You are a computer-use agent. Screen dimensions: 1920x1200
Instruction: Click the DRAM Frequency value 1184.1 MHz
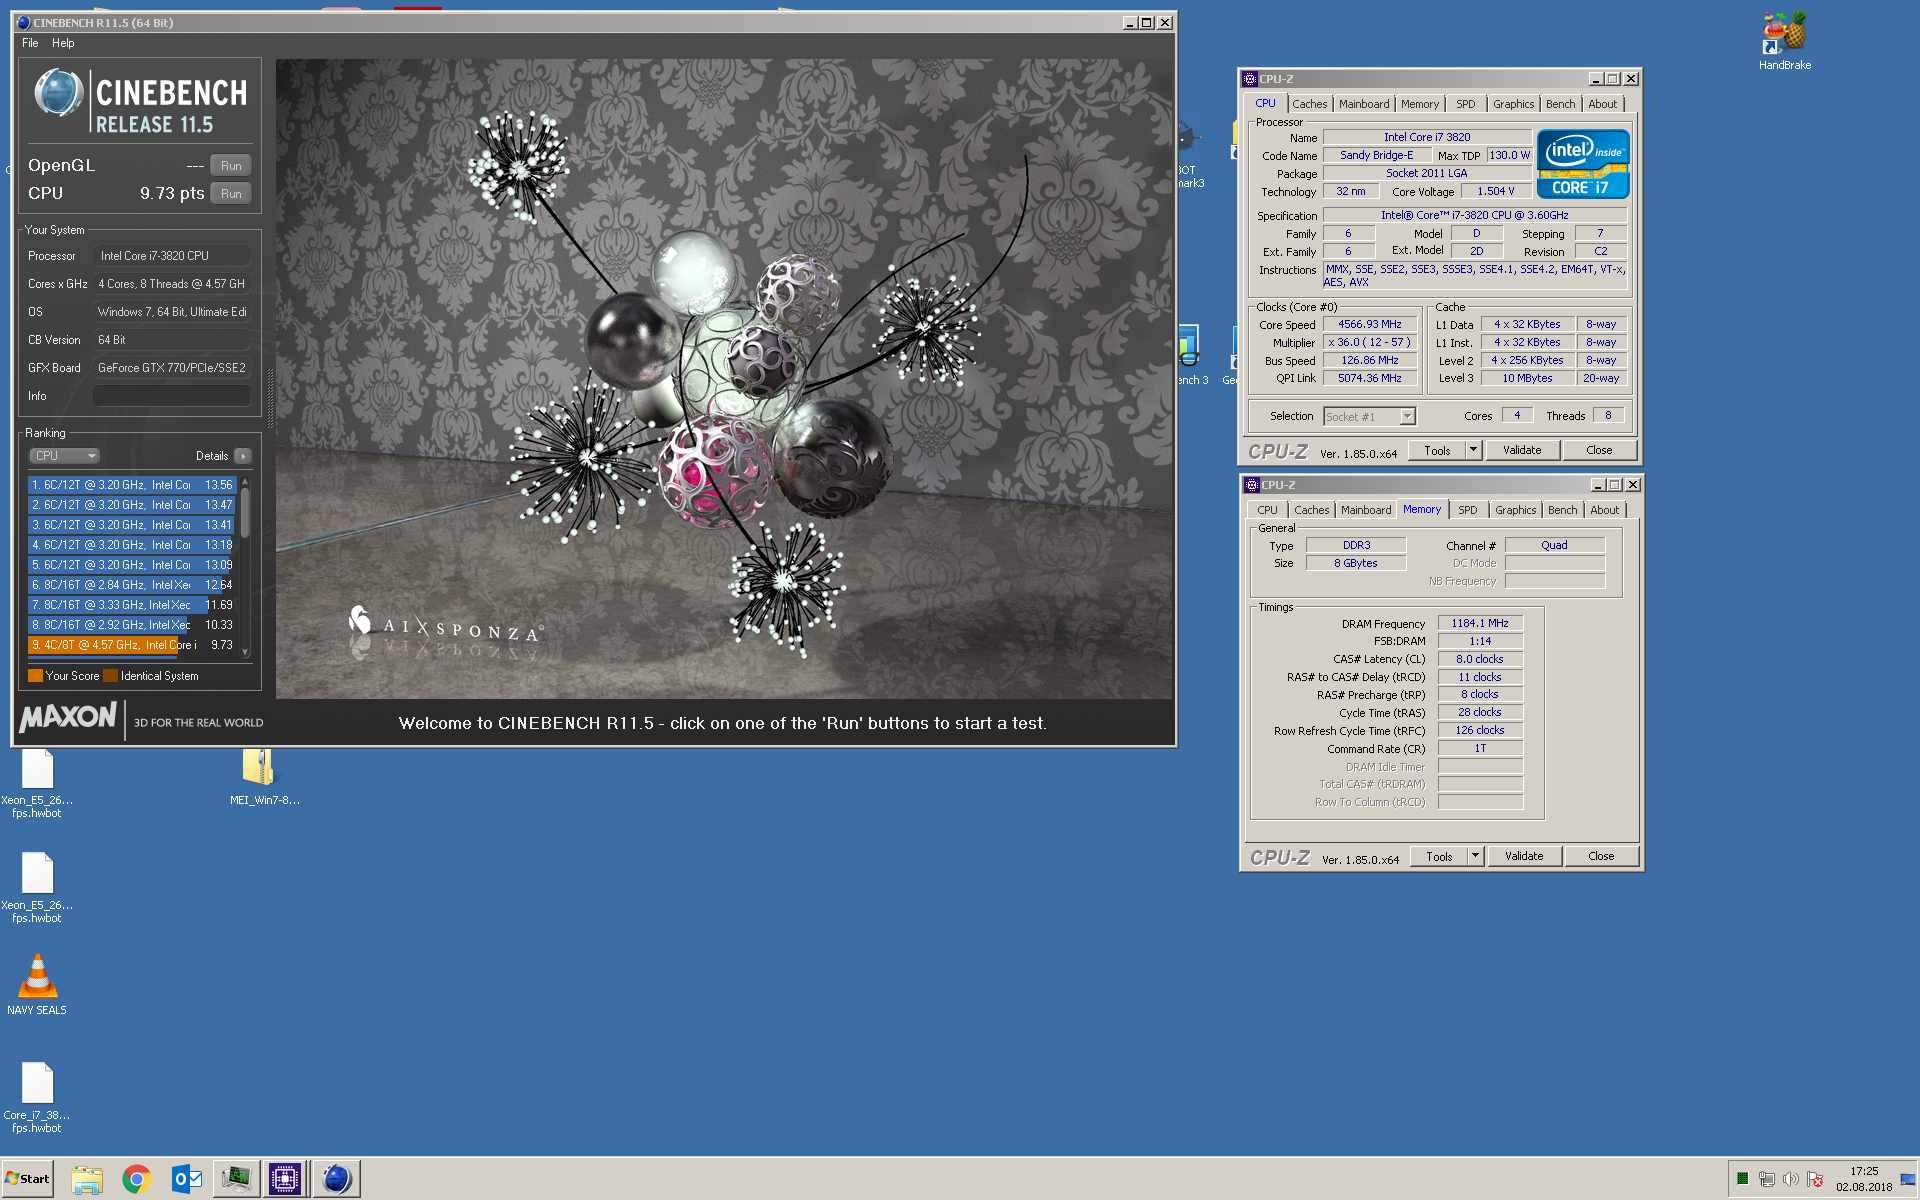[1480, 623]
